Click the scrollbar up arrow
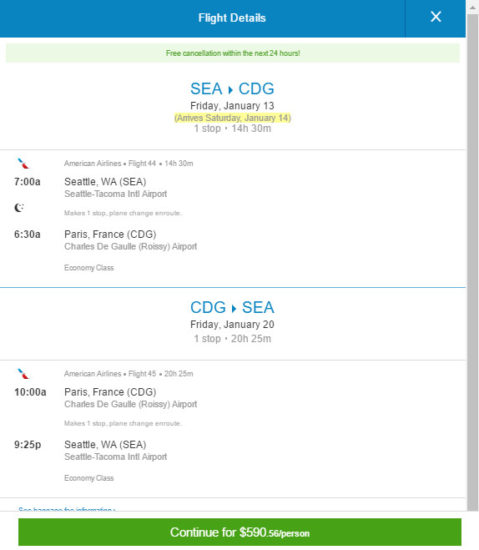The height and width of the screenshot is (550, 479). point(472,7)
